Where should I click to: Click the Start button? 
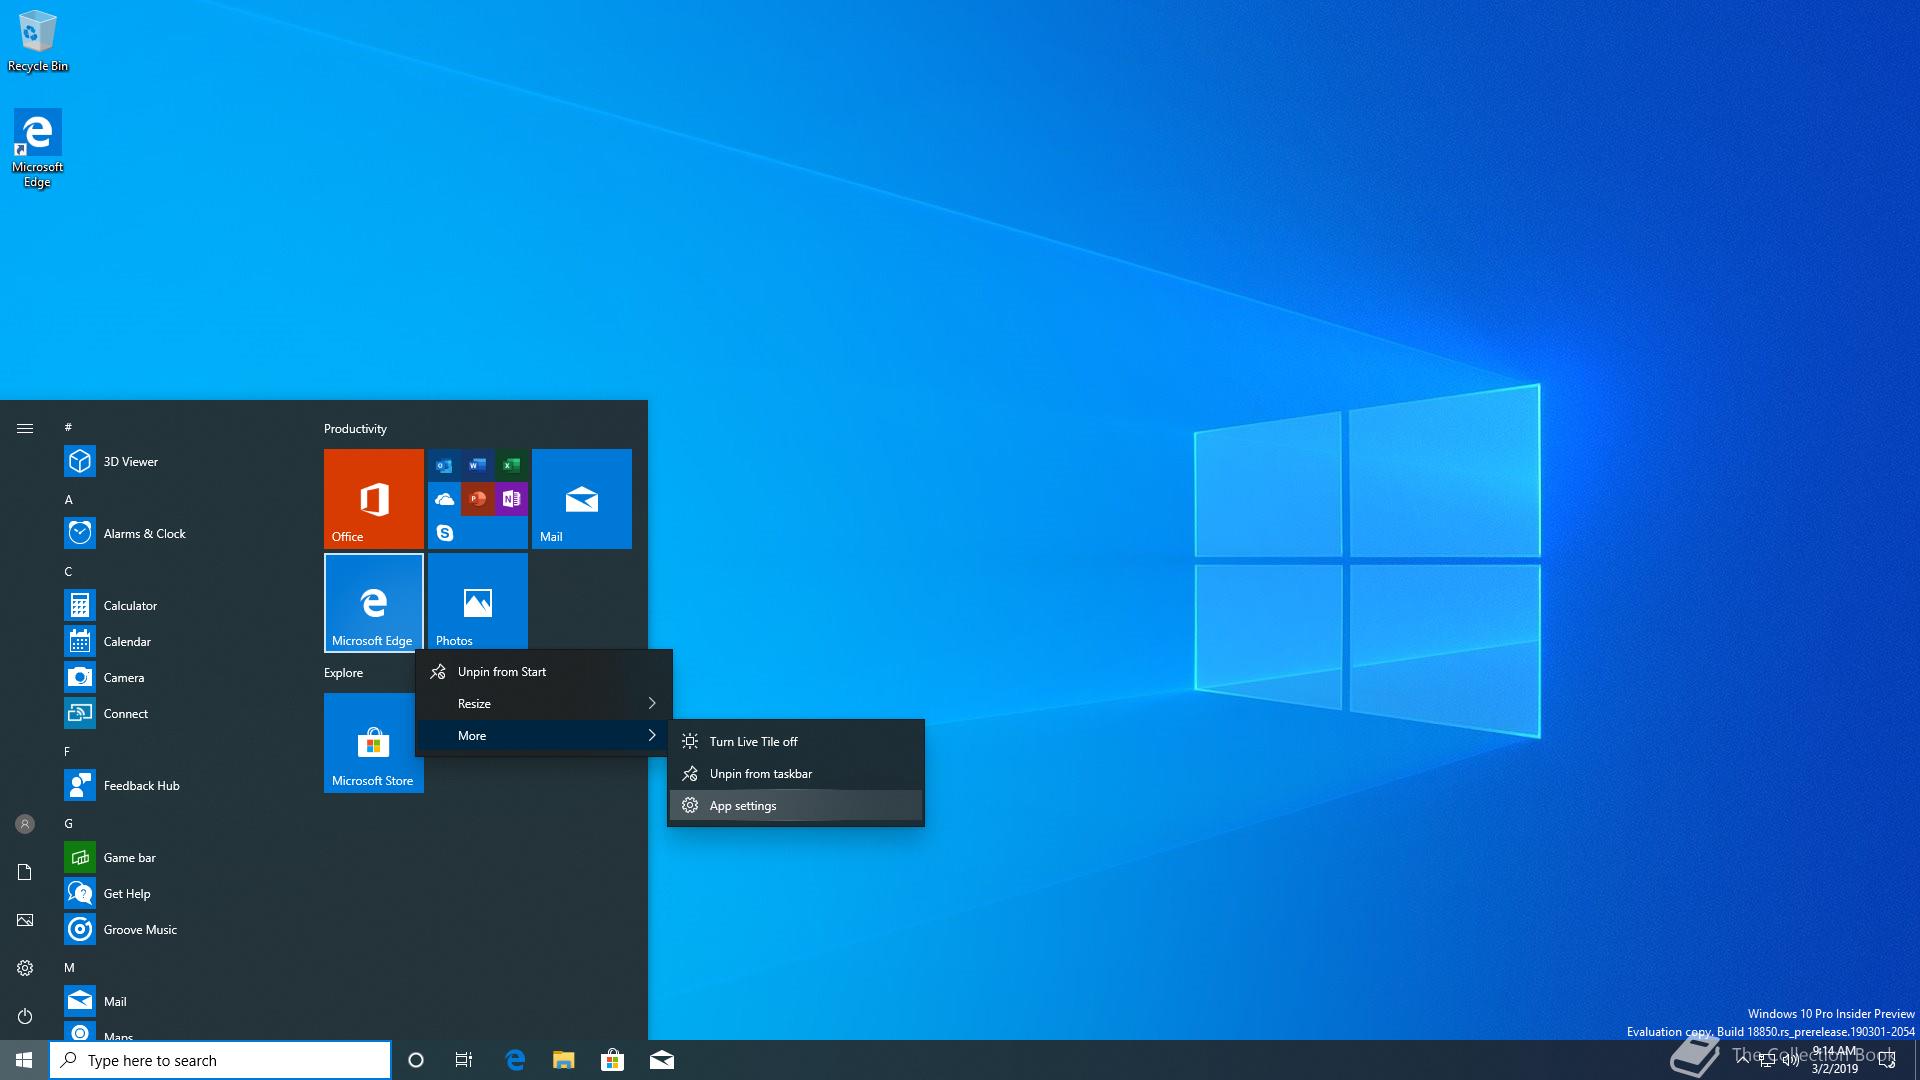pyautogui.click(x=24, y=1060)
